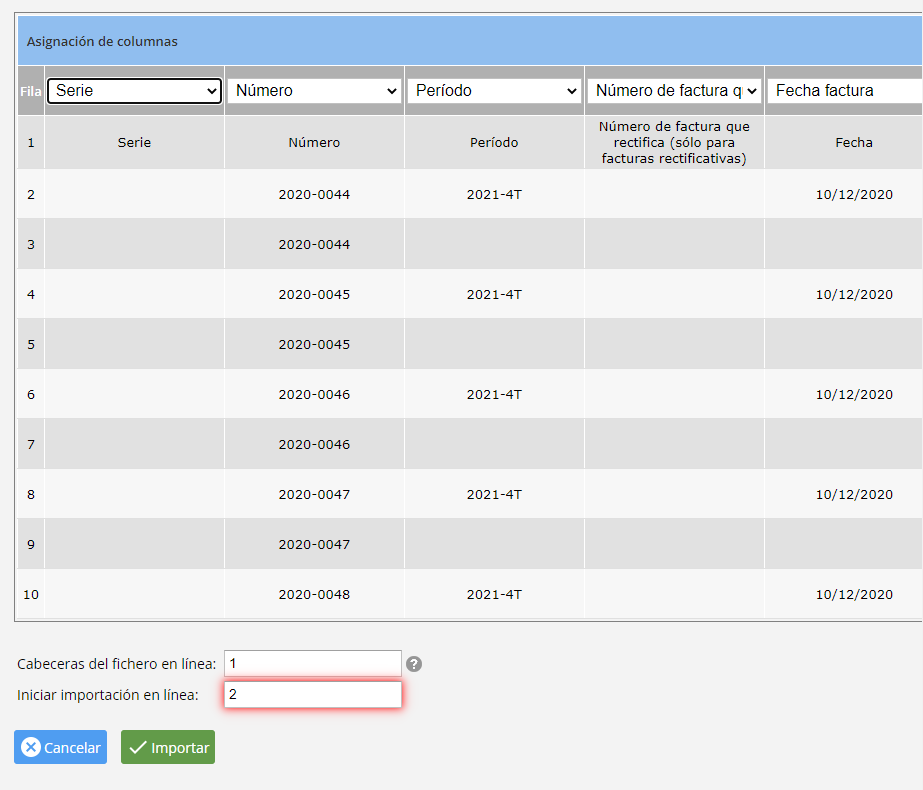
Task: Select 2020-0045 in row 4
Action: tap(314, 294)
